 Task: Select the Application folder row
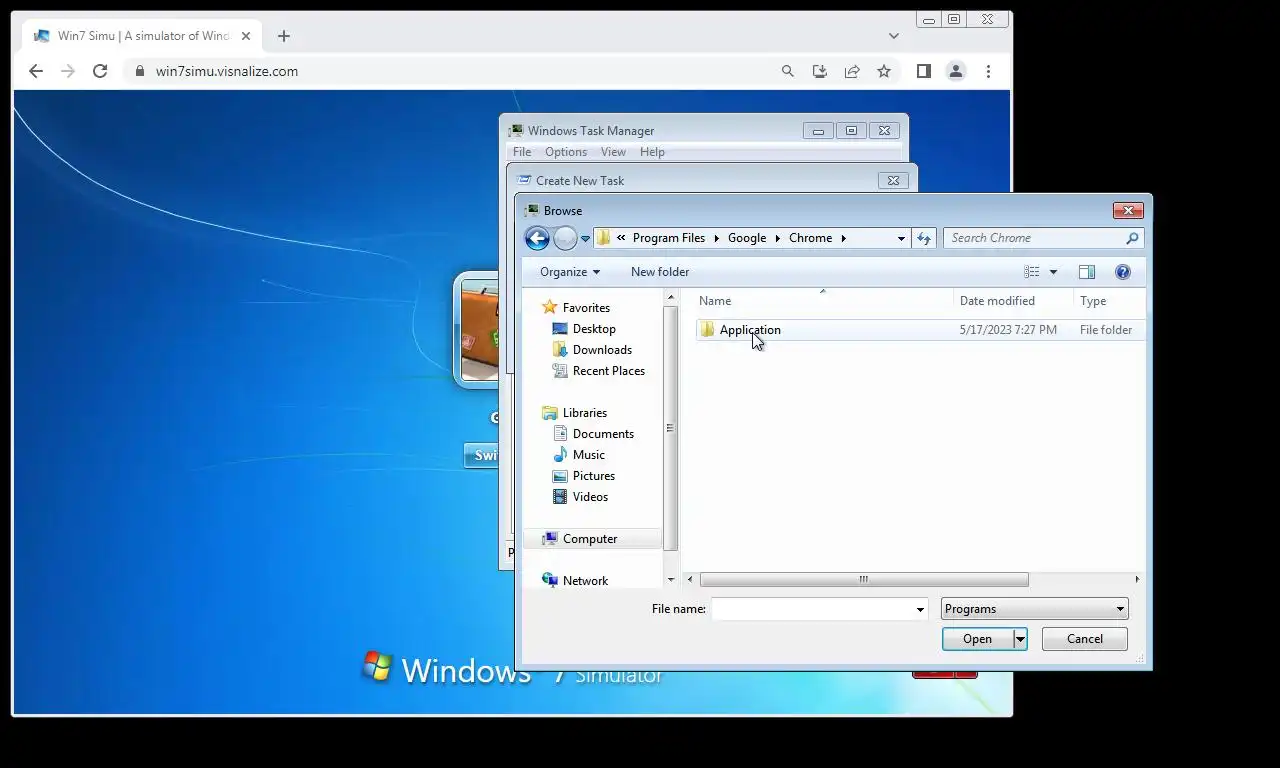click(x=920, y=330)
